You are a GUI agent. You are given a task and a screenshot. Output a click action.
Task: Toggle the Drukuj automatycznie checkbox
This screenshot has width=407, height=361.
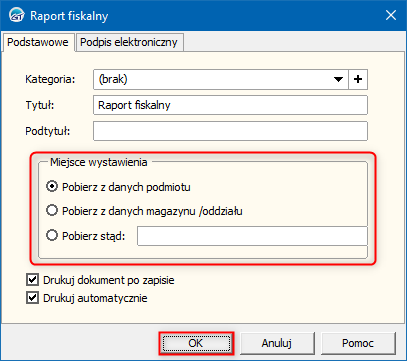32,298
